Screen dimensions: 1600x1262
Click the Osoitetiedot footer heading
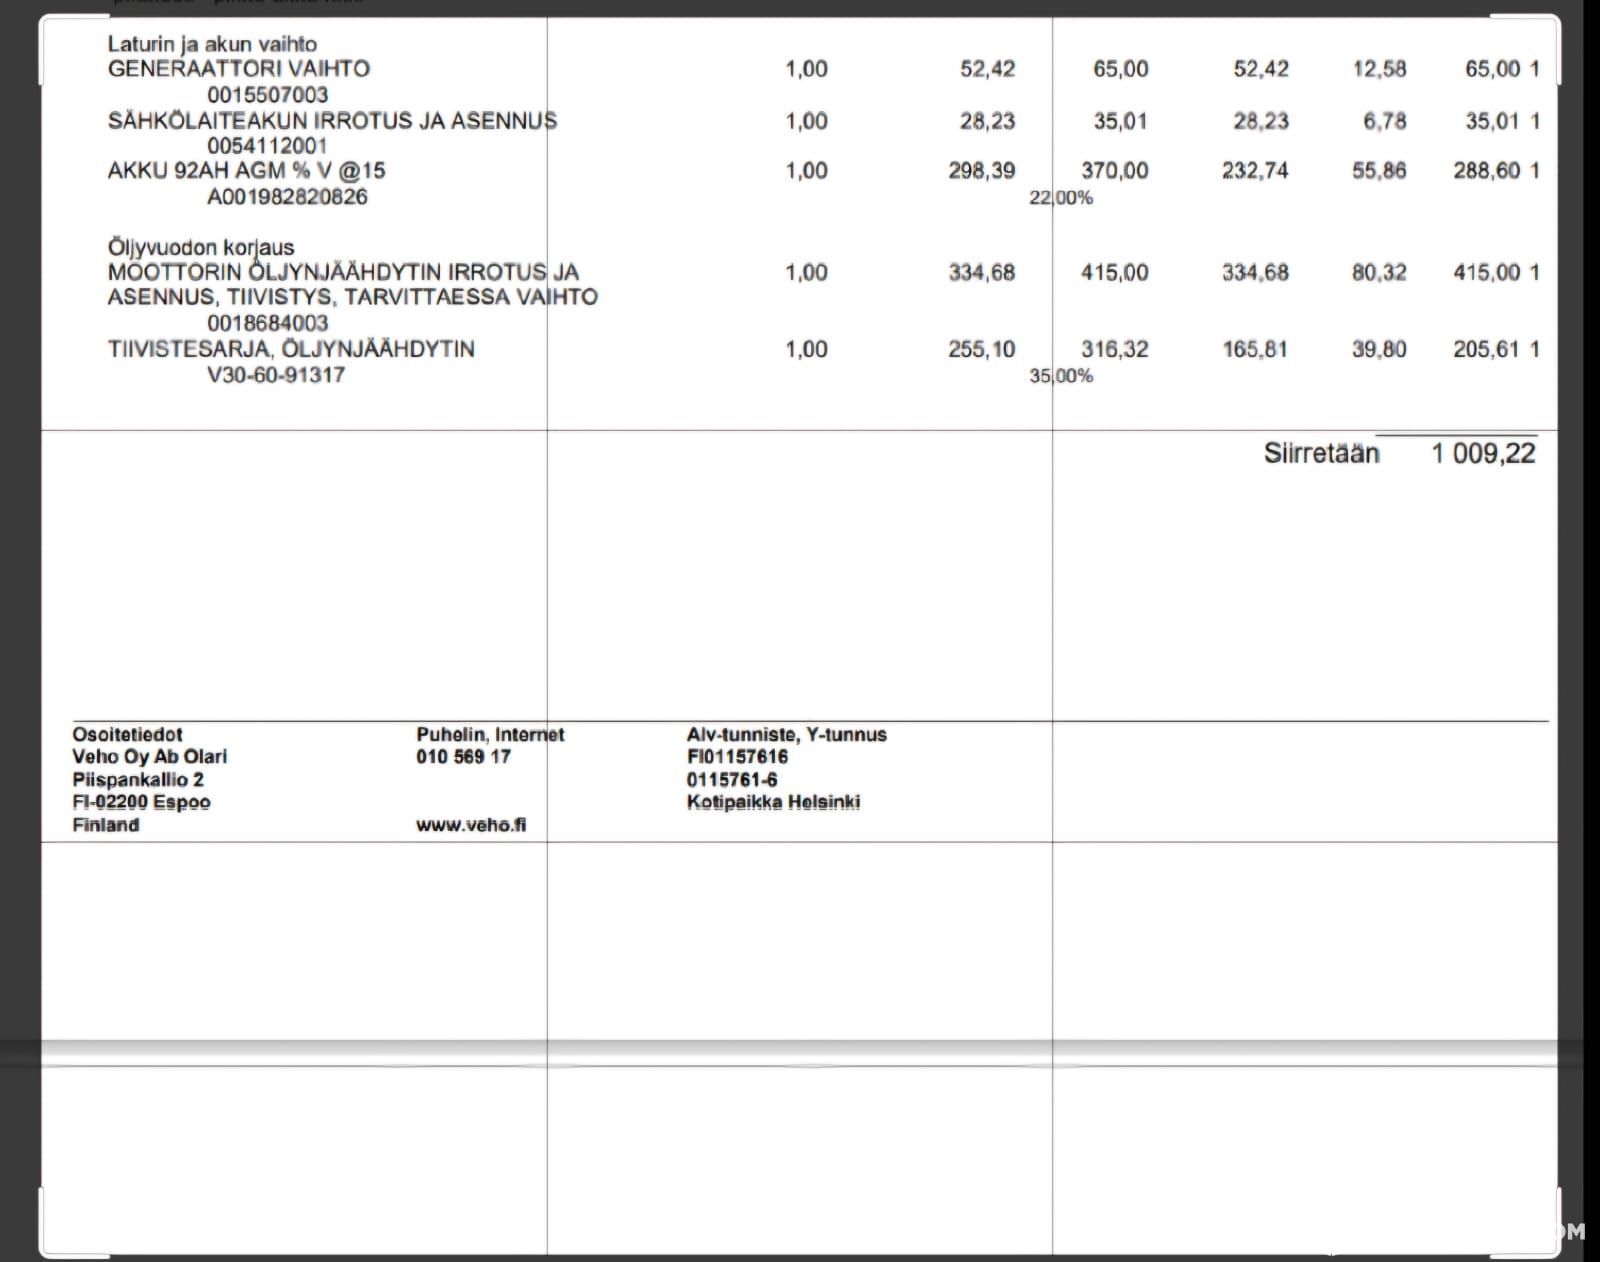127,734
